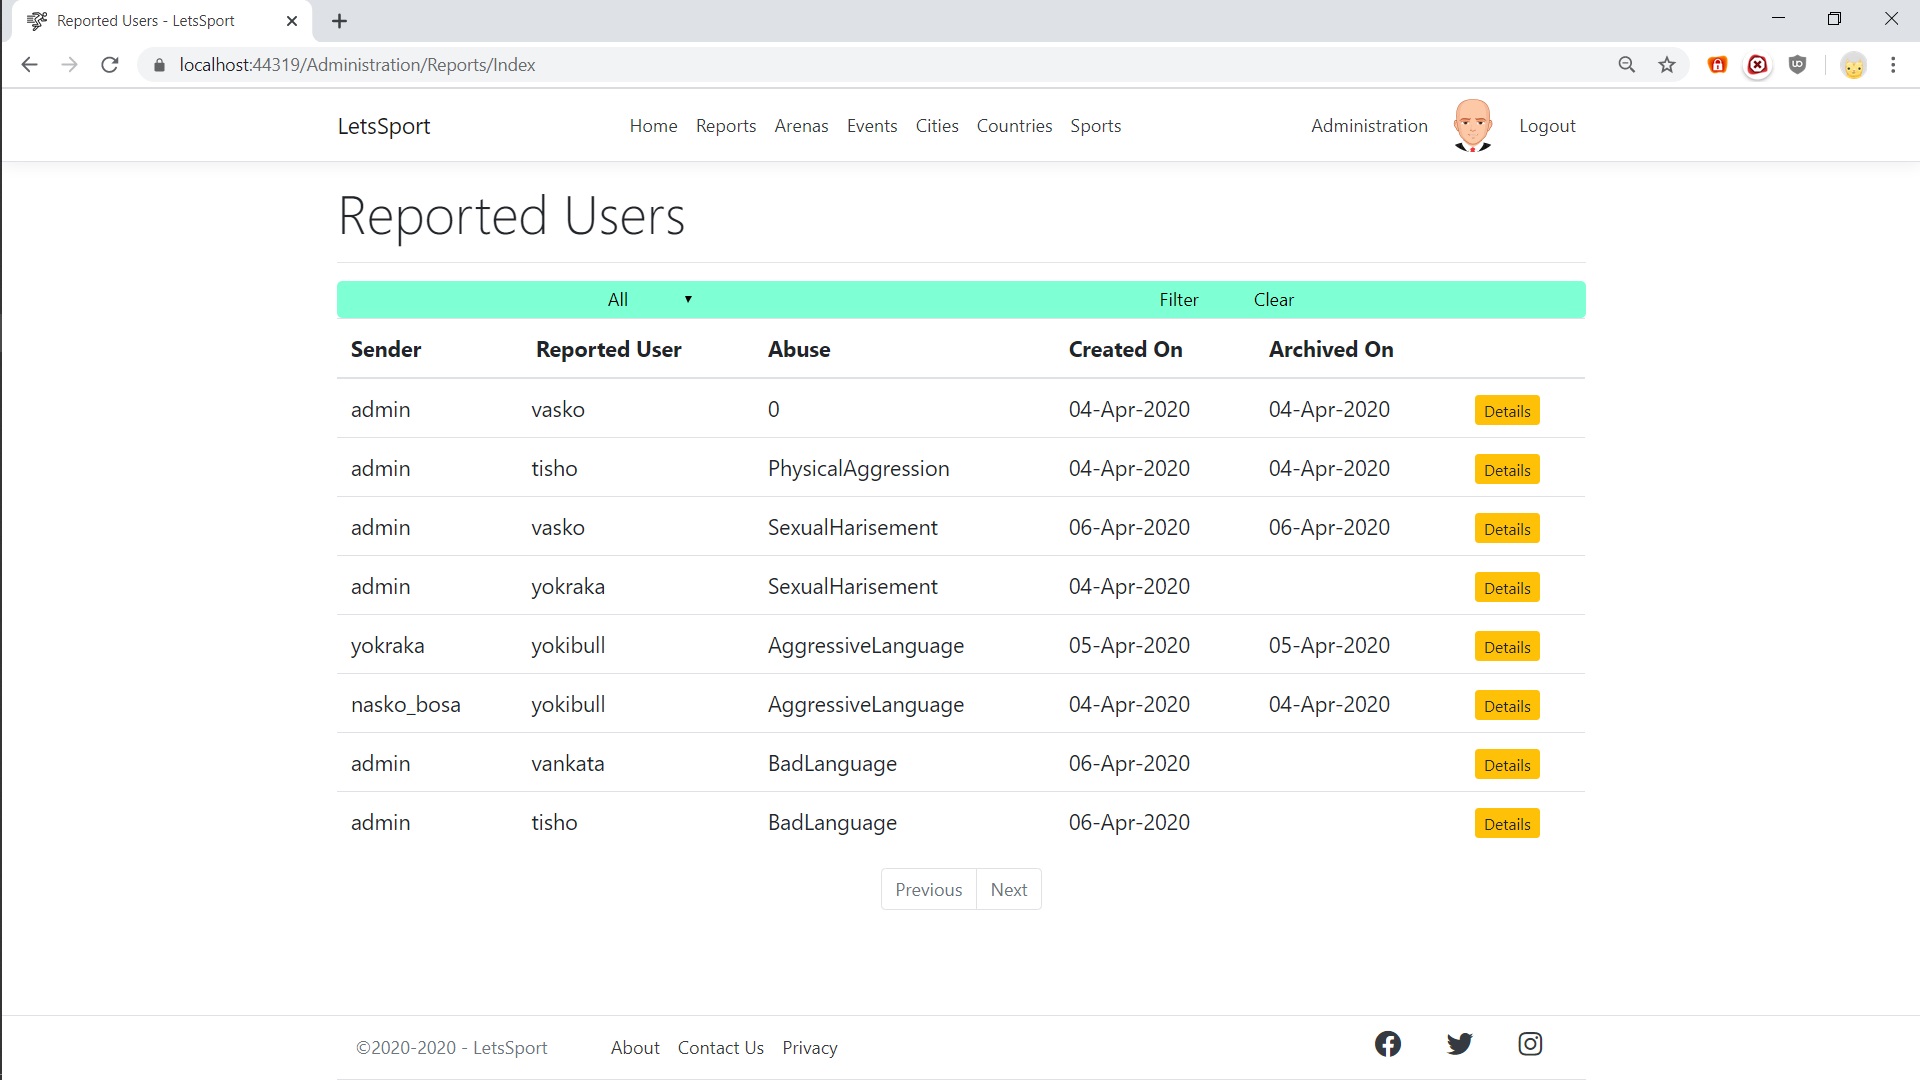1920x1080 pixels.
Task: Open the orange extension icon in toolbar
Action: tap(1718, 65)
